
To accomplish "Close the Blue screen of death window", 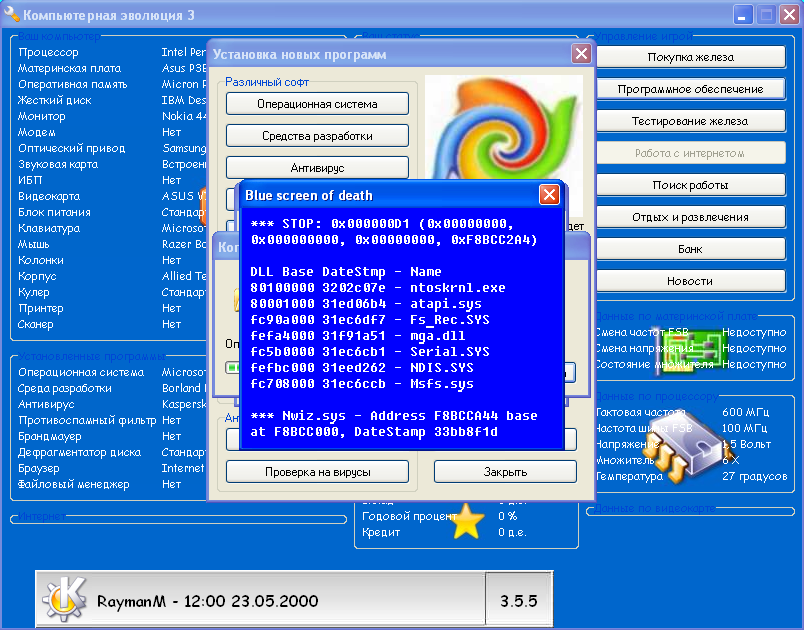I will (x=549, y=195).
